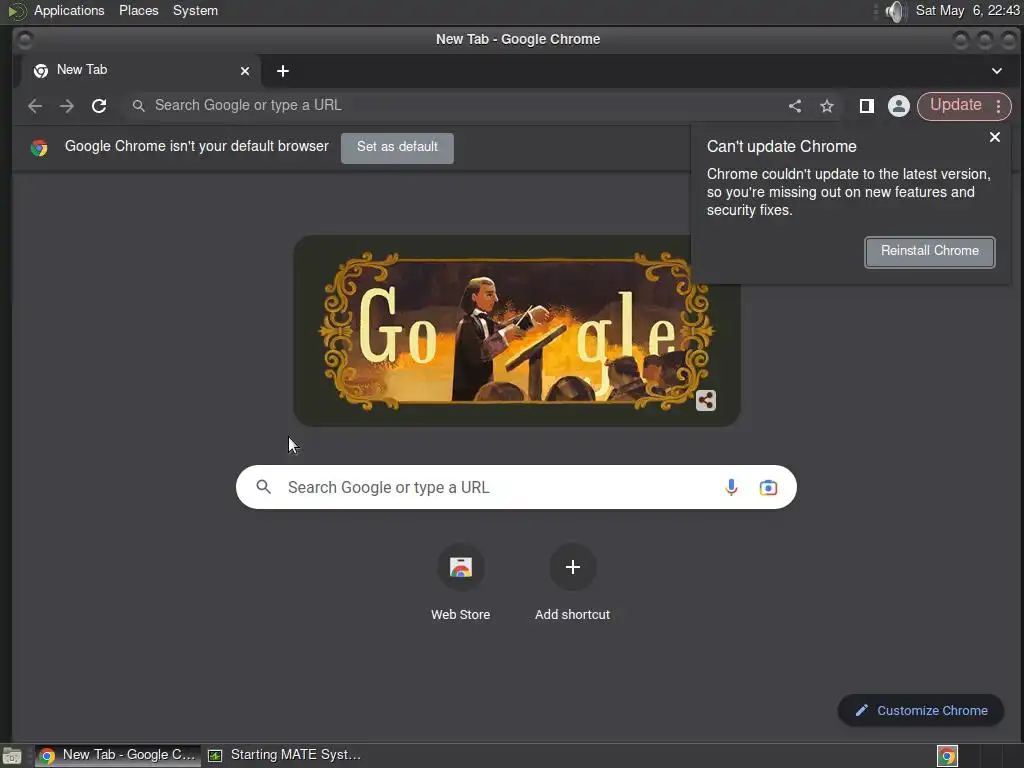Click the Chrome logo in default-browser bar

[x=39, y=148]
